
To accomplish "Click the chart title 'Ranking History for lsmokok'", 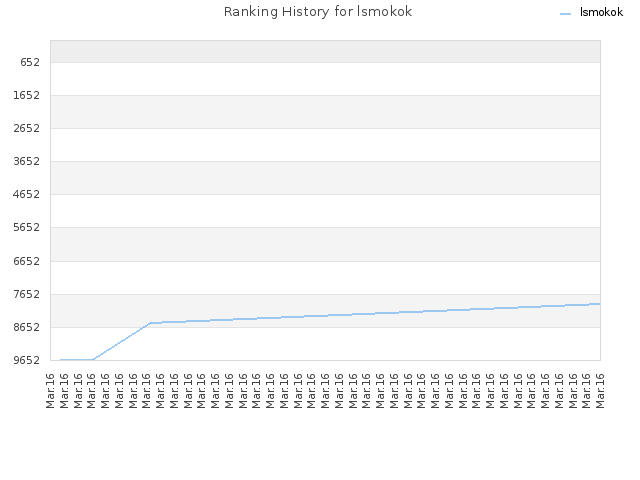I will pyautogui.click(x=318, y=11).
